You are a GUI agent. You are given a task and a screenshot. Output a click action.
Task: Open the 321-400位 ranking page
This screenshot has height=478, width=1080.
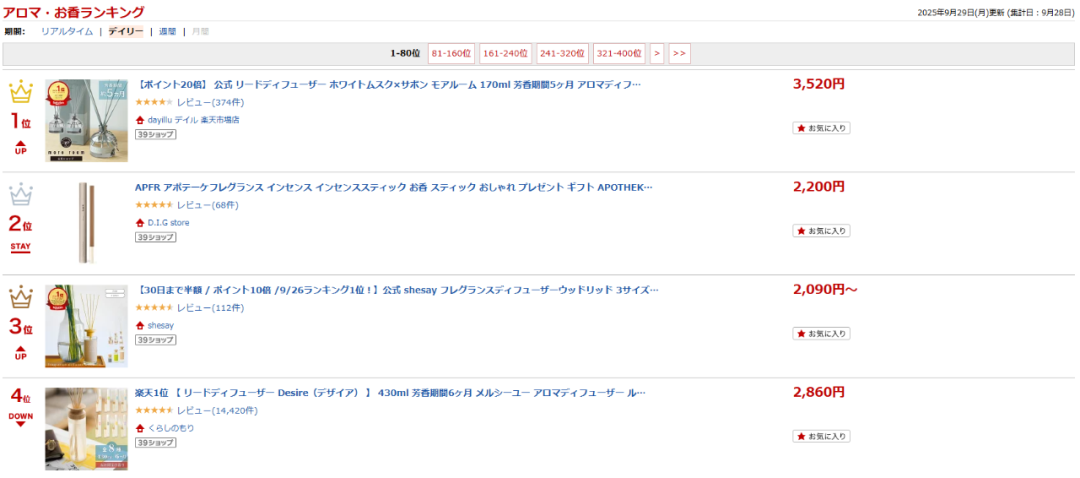(618, 53)
